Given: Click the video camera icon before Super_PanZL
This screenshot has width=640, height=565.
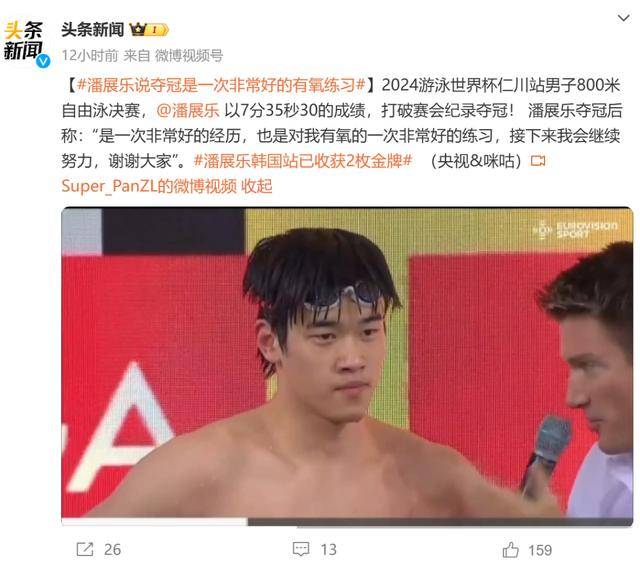Looking at the screenshot, I should point(538,161).
